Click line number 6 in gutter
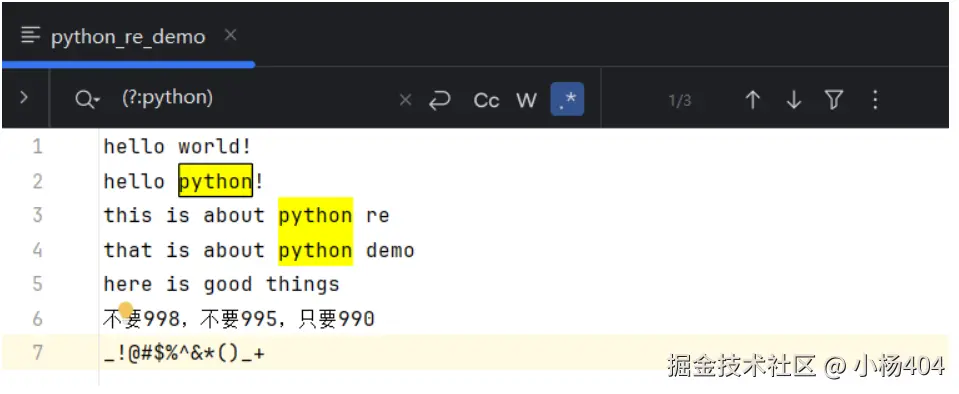 coord(37,319)
